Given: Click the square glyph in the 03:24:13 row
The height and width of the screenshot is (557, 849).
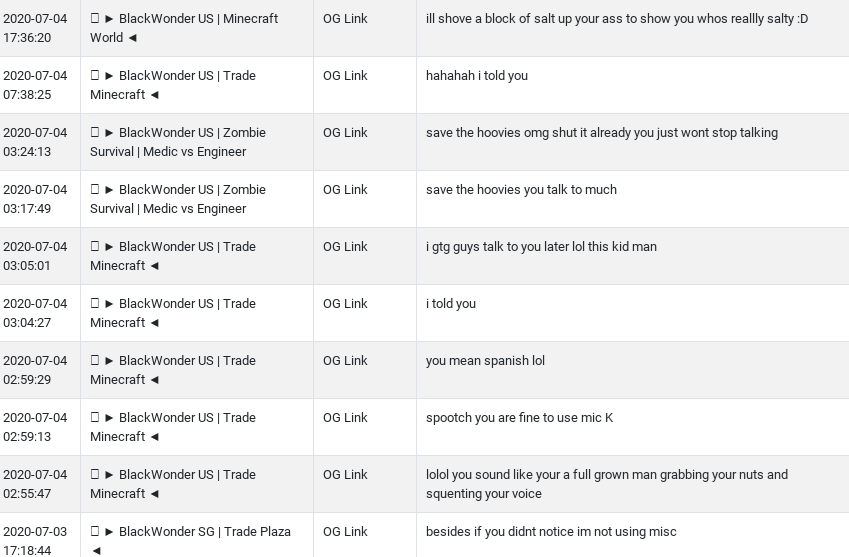Looking at the screenshot, I should [95, 133].
